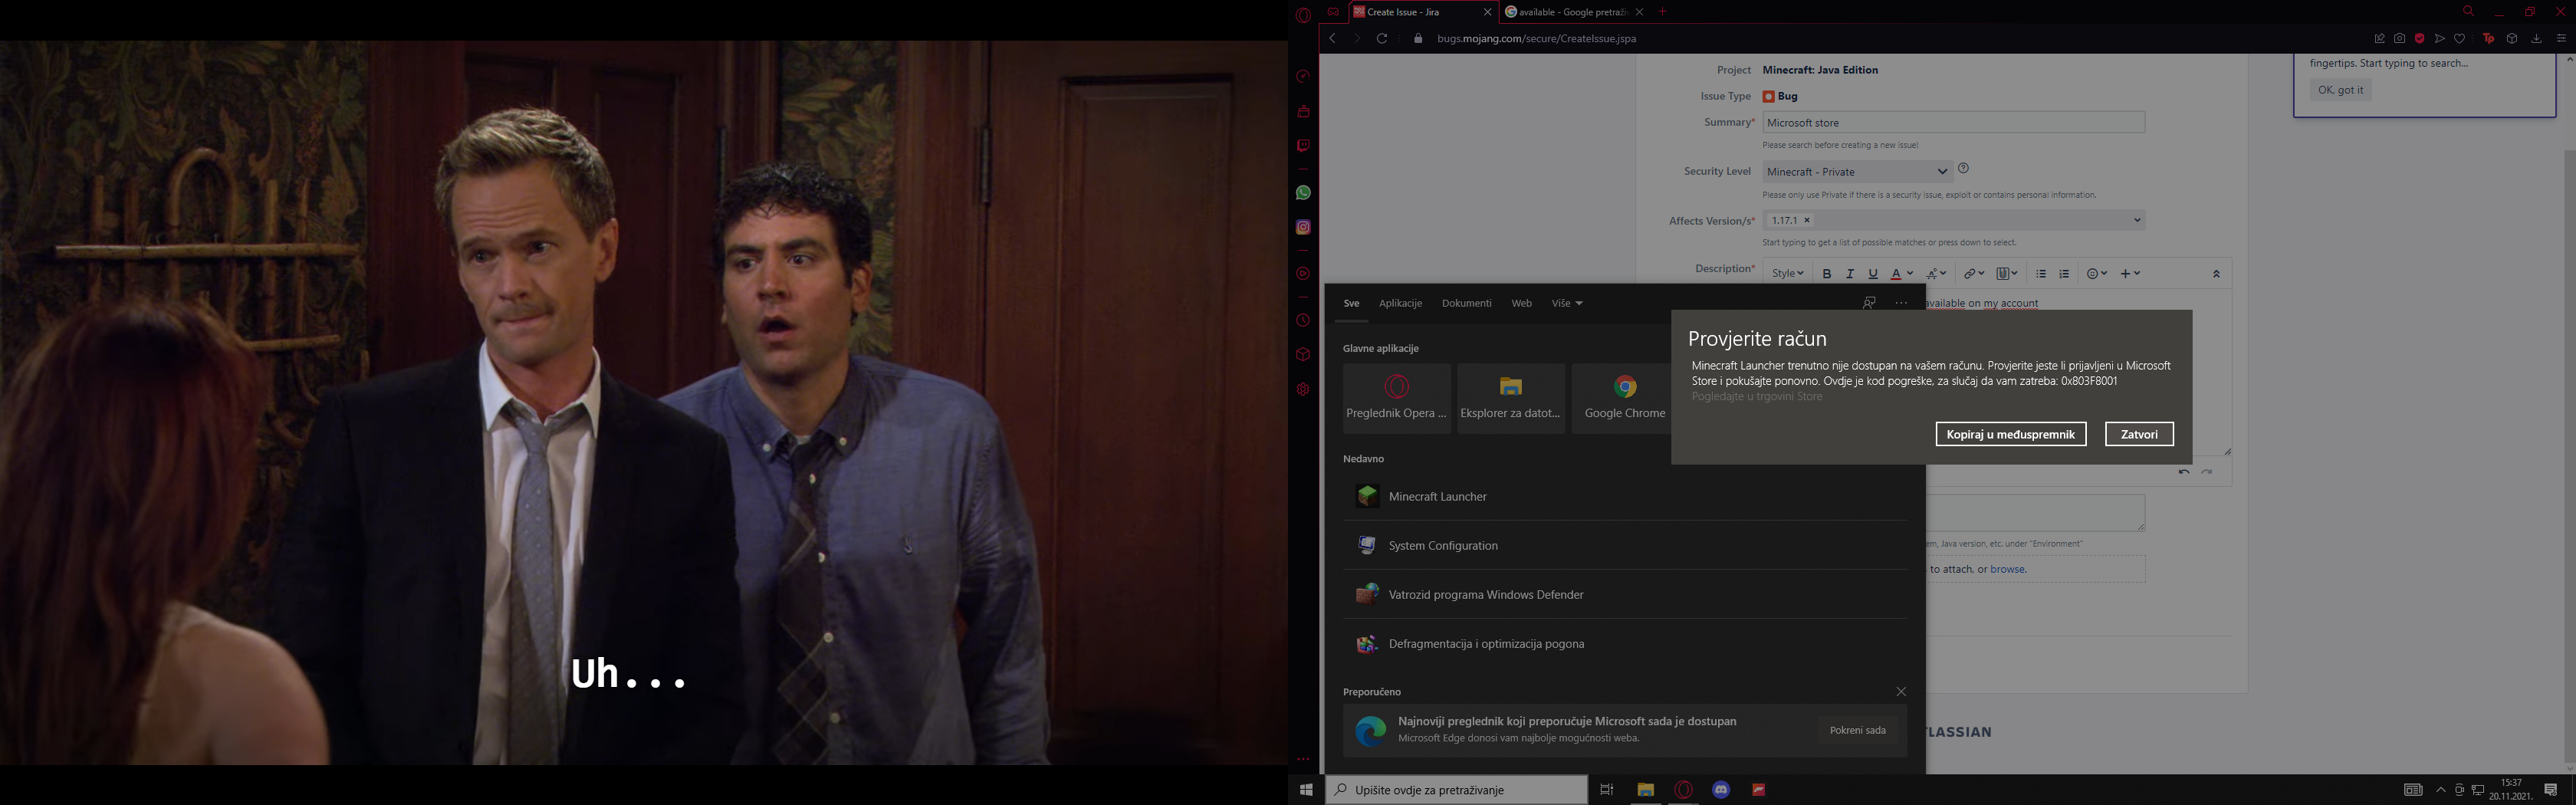This screenshot has height=805, width=2576.
Task: Insert a numbered list in Description
Action: pos(2064,274)
